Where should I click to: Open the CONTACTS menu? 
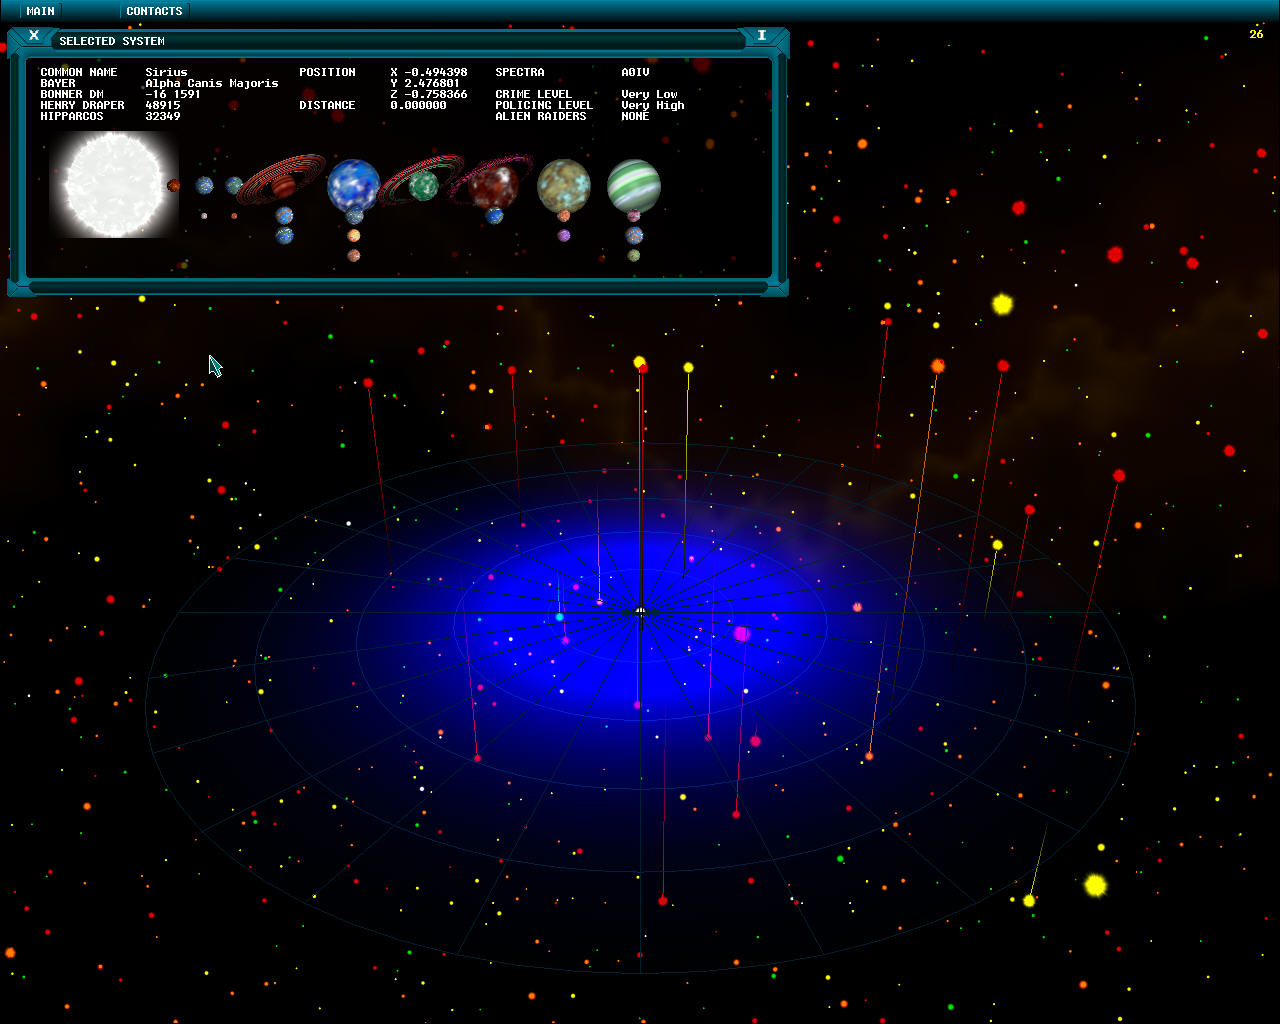[x=154, y=11]
